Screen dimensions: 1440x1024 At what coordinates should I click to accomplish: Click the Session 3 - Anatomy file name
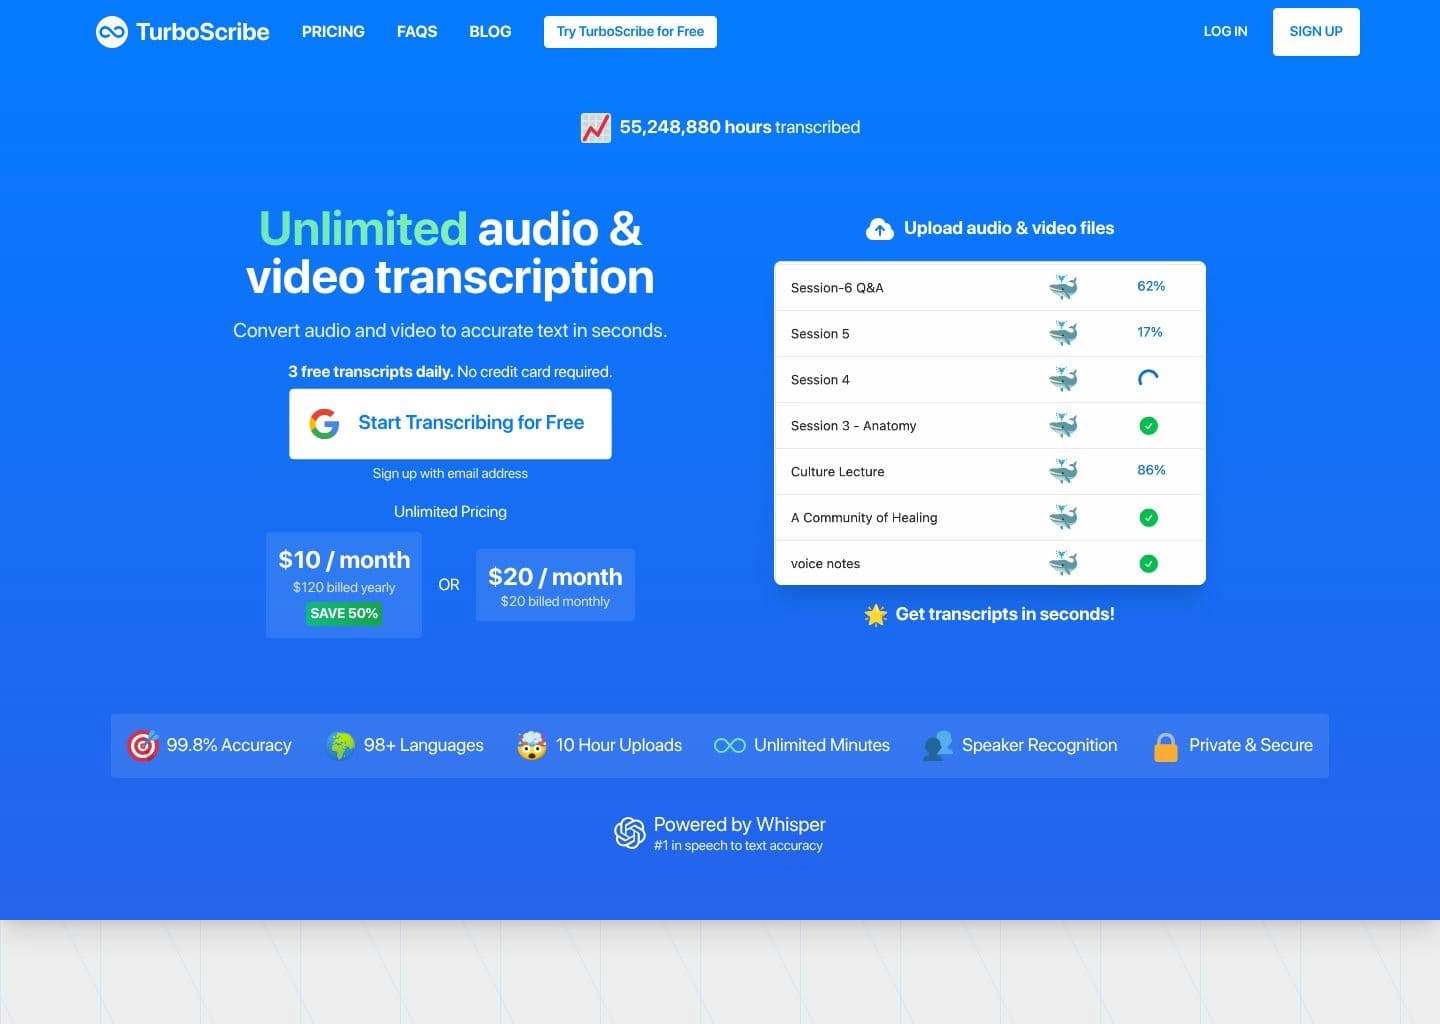coord(853,426)
